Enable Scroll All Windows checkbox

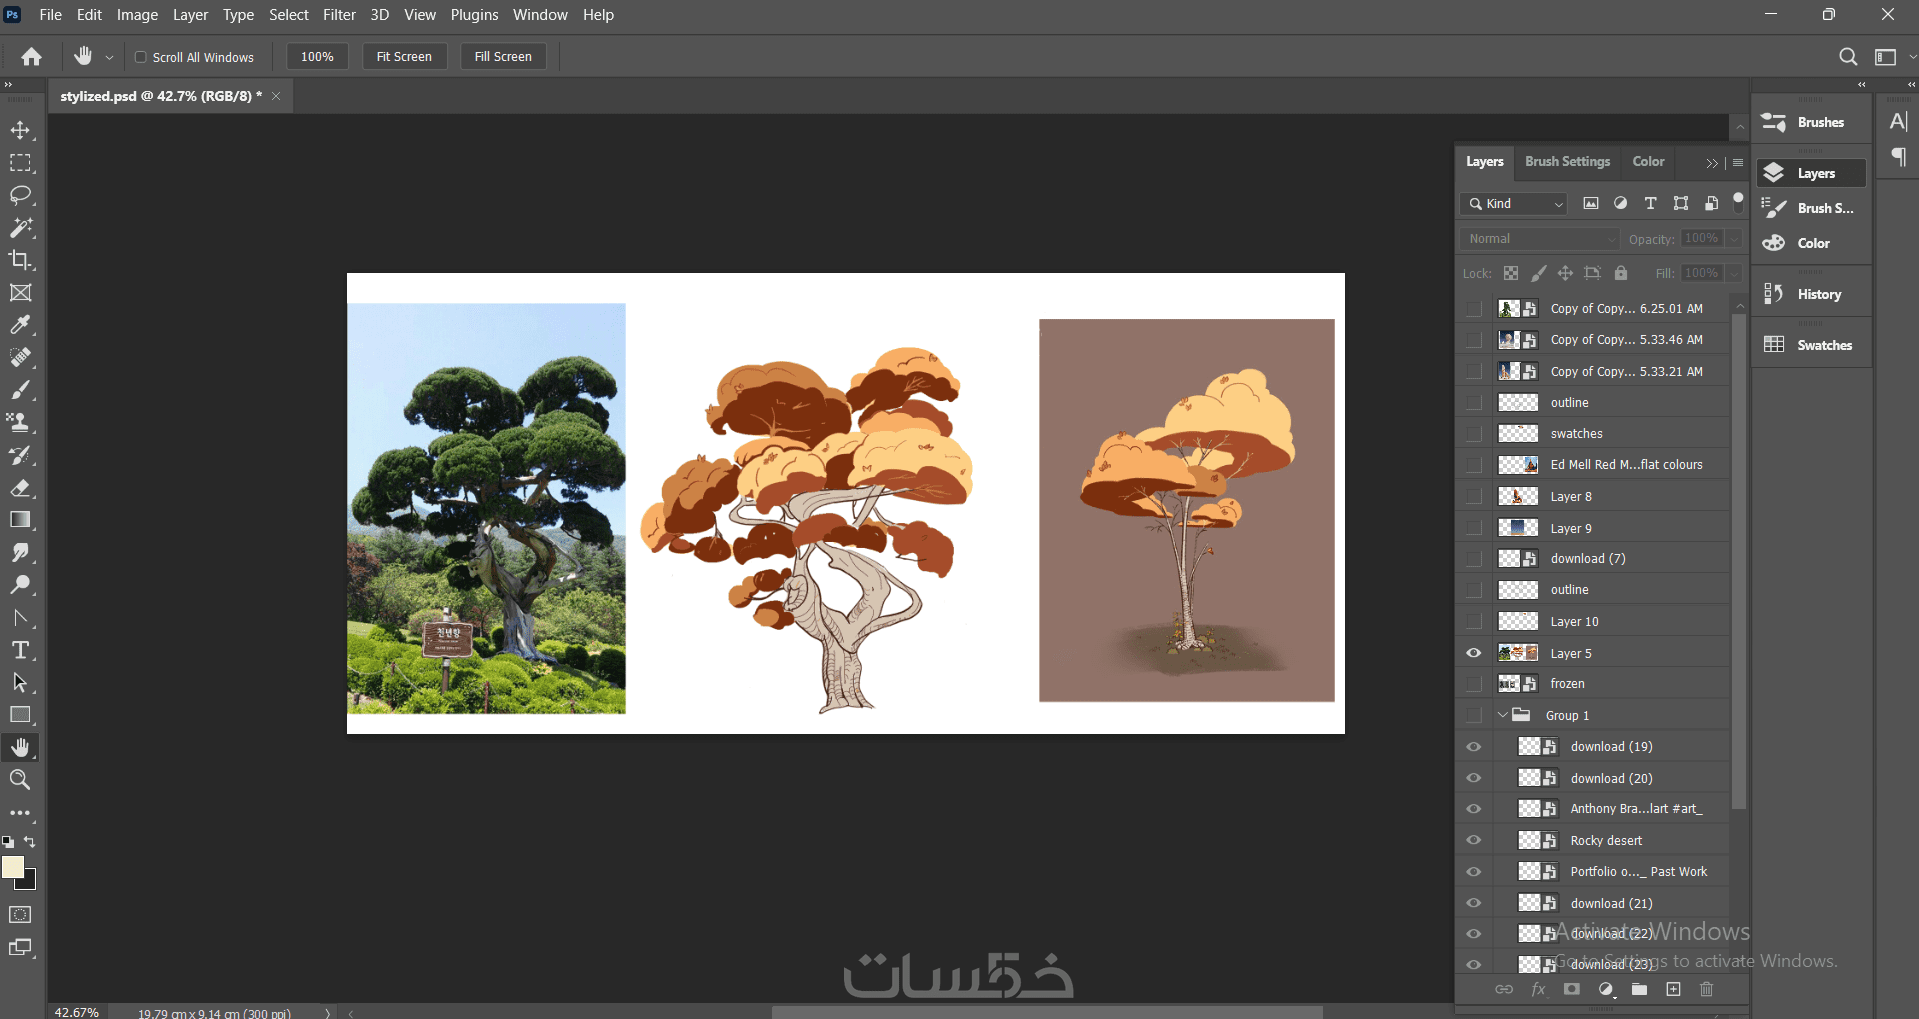click(x=141, y=57)
